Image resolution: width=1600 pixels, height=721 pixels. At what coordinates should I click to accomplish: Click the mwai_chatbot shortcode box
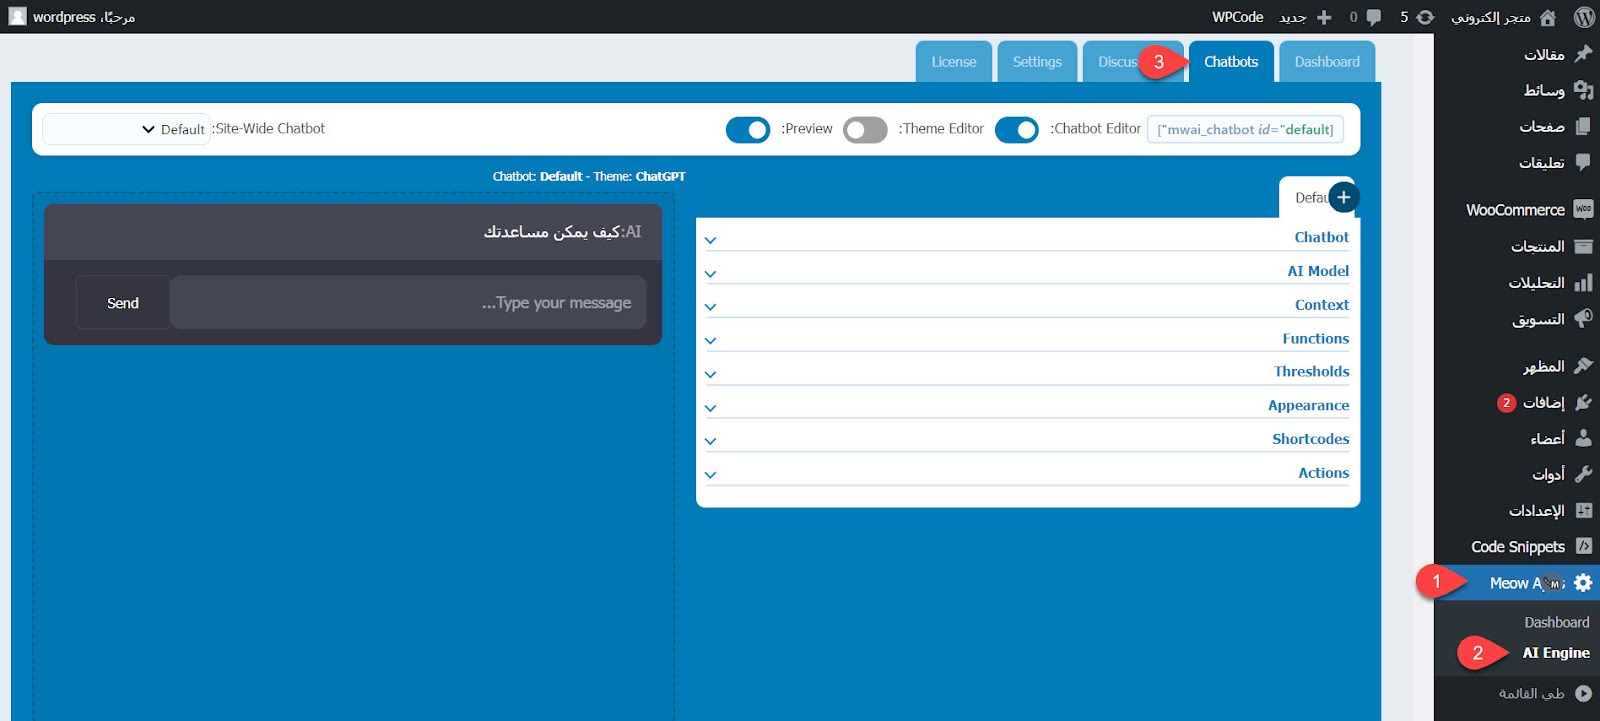[1245, 130]
